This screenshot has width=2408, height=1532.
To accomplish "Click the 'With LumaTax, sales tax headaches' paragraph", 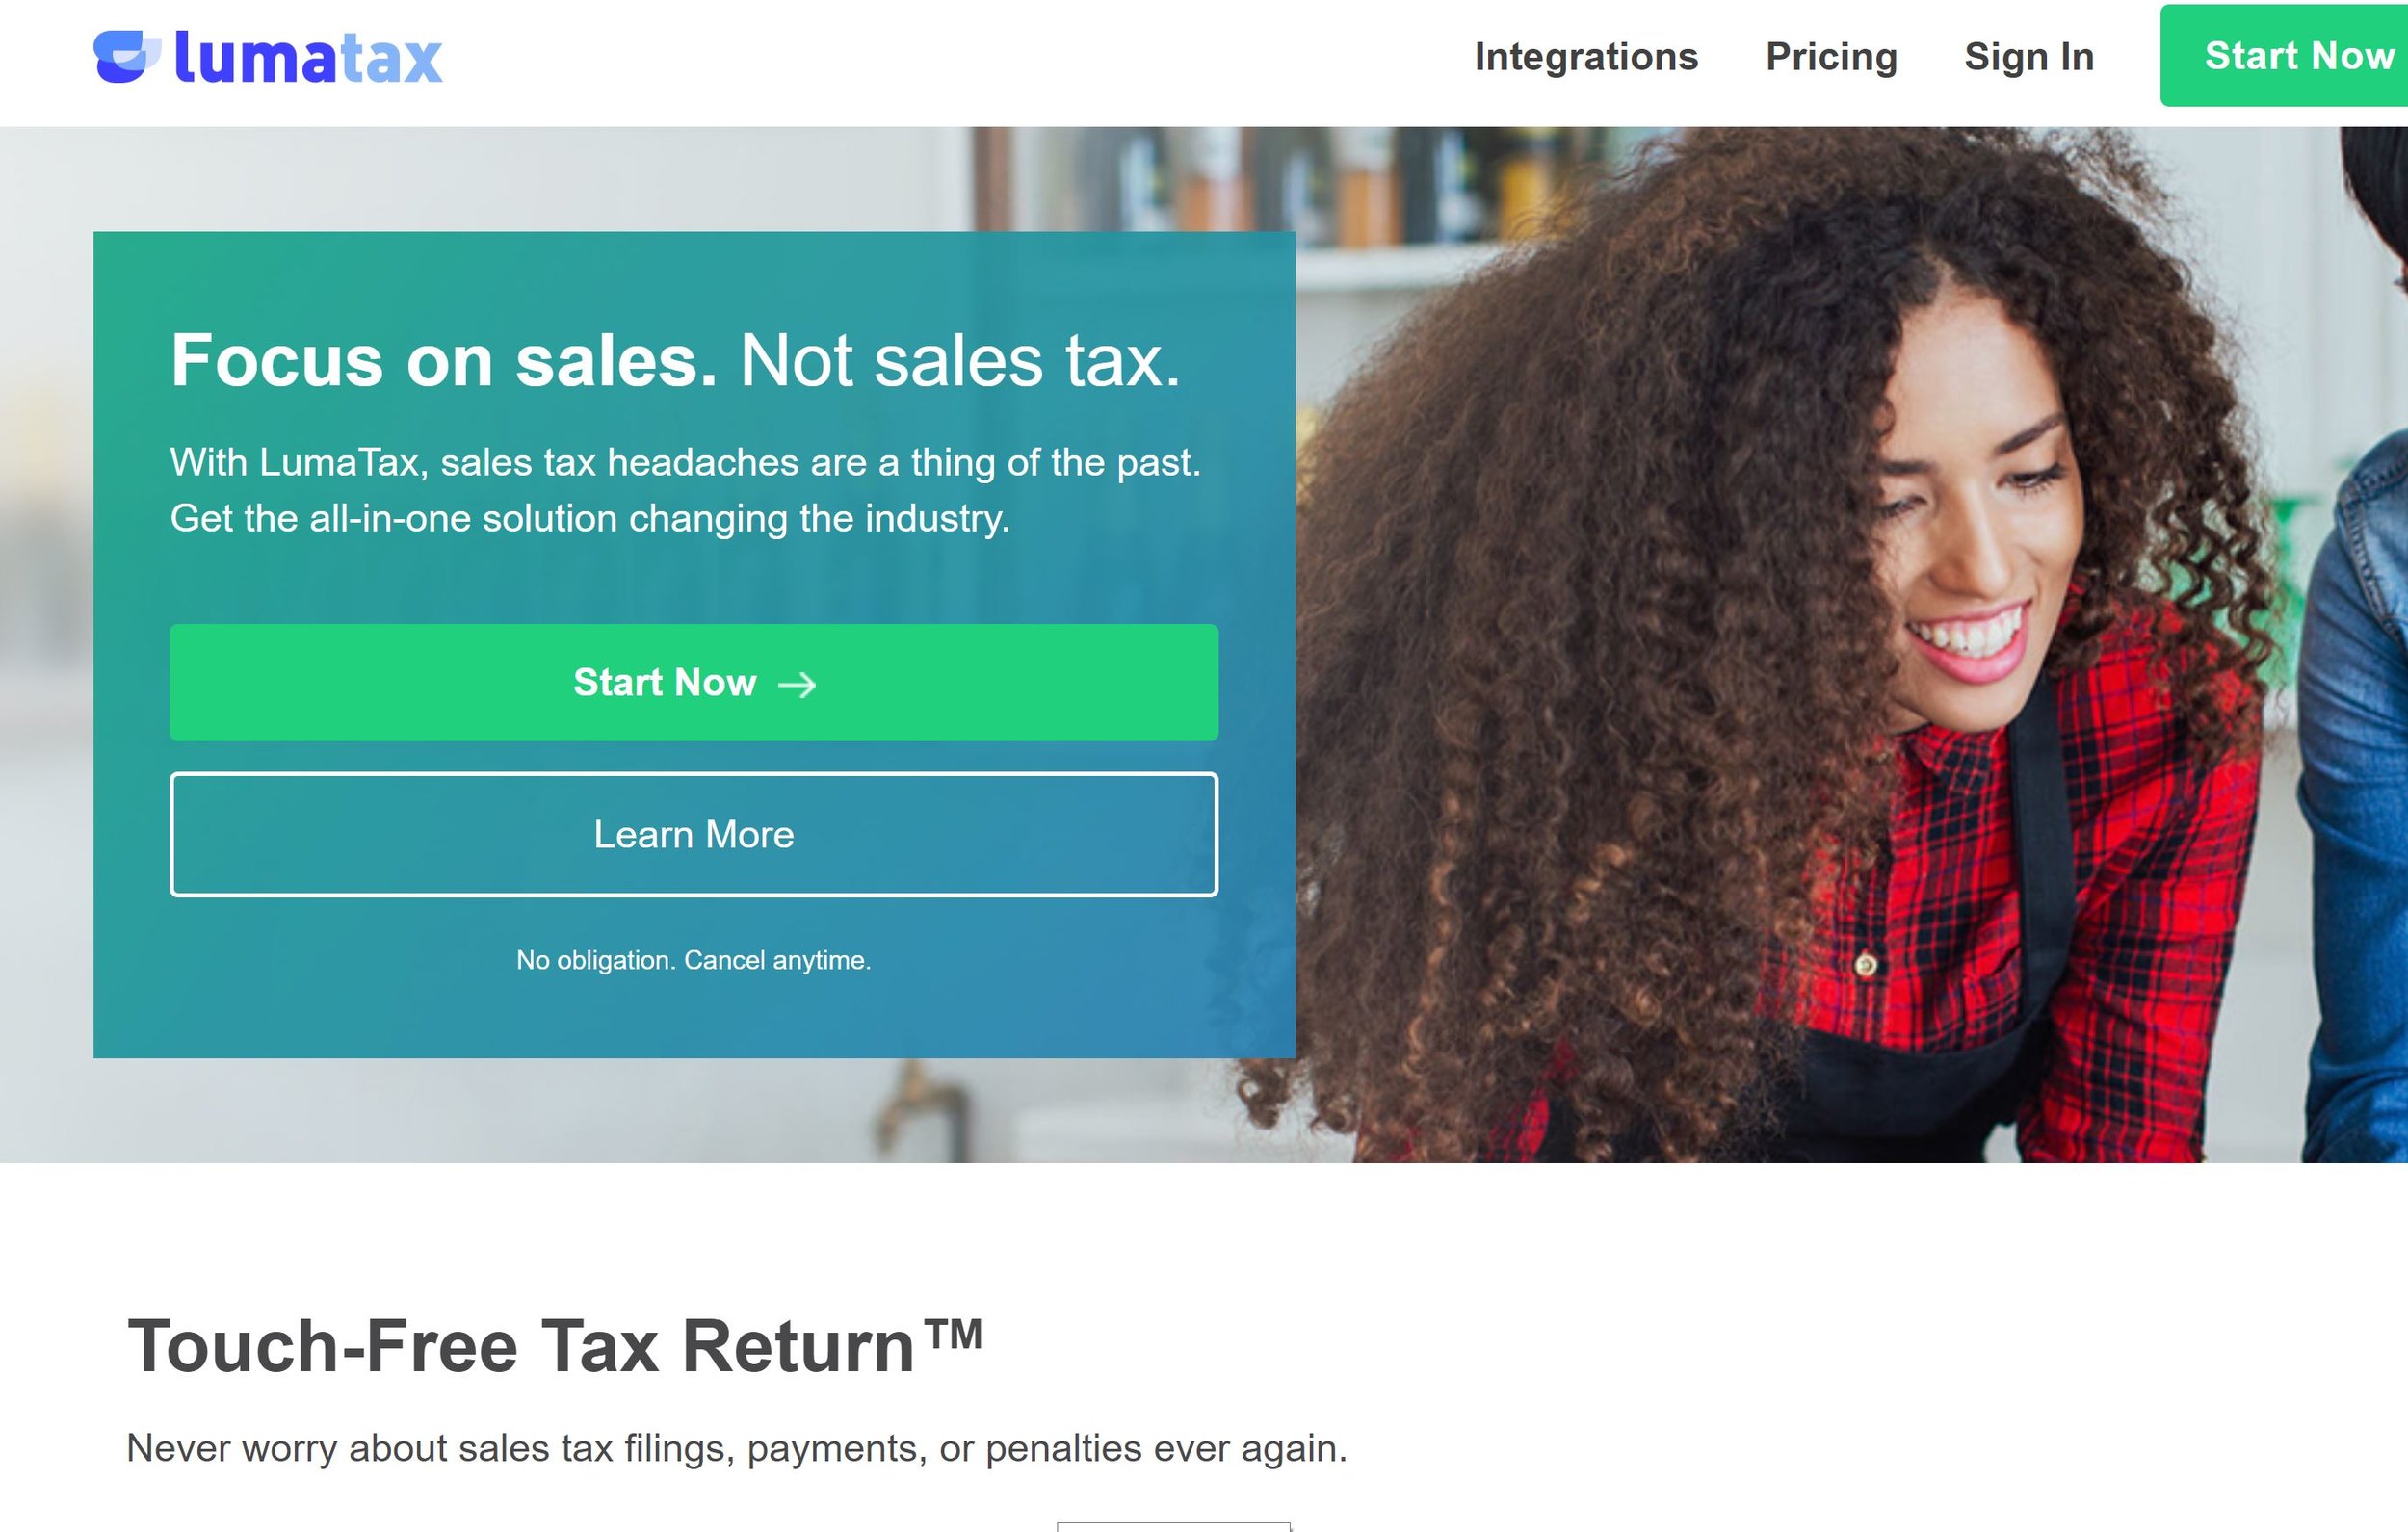I will pyautogui.click(x=686, y=490).
